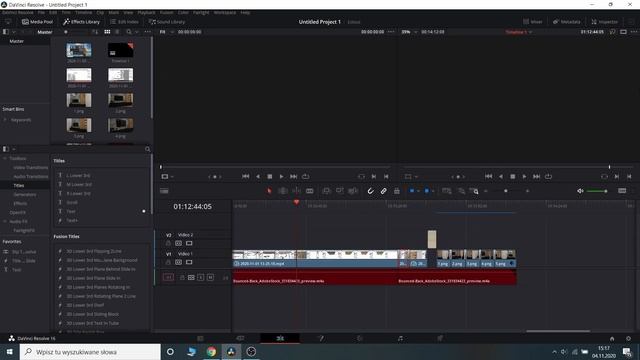
Task: Open the Playback menu
Action: point(146,13)
